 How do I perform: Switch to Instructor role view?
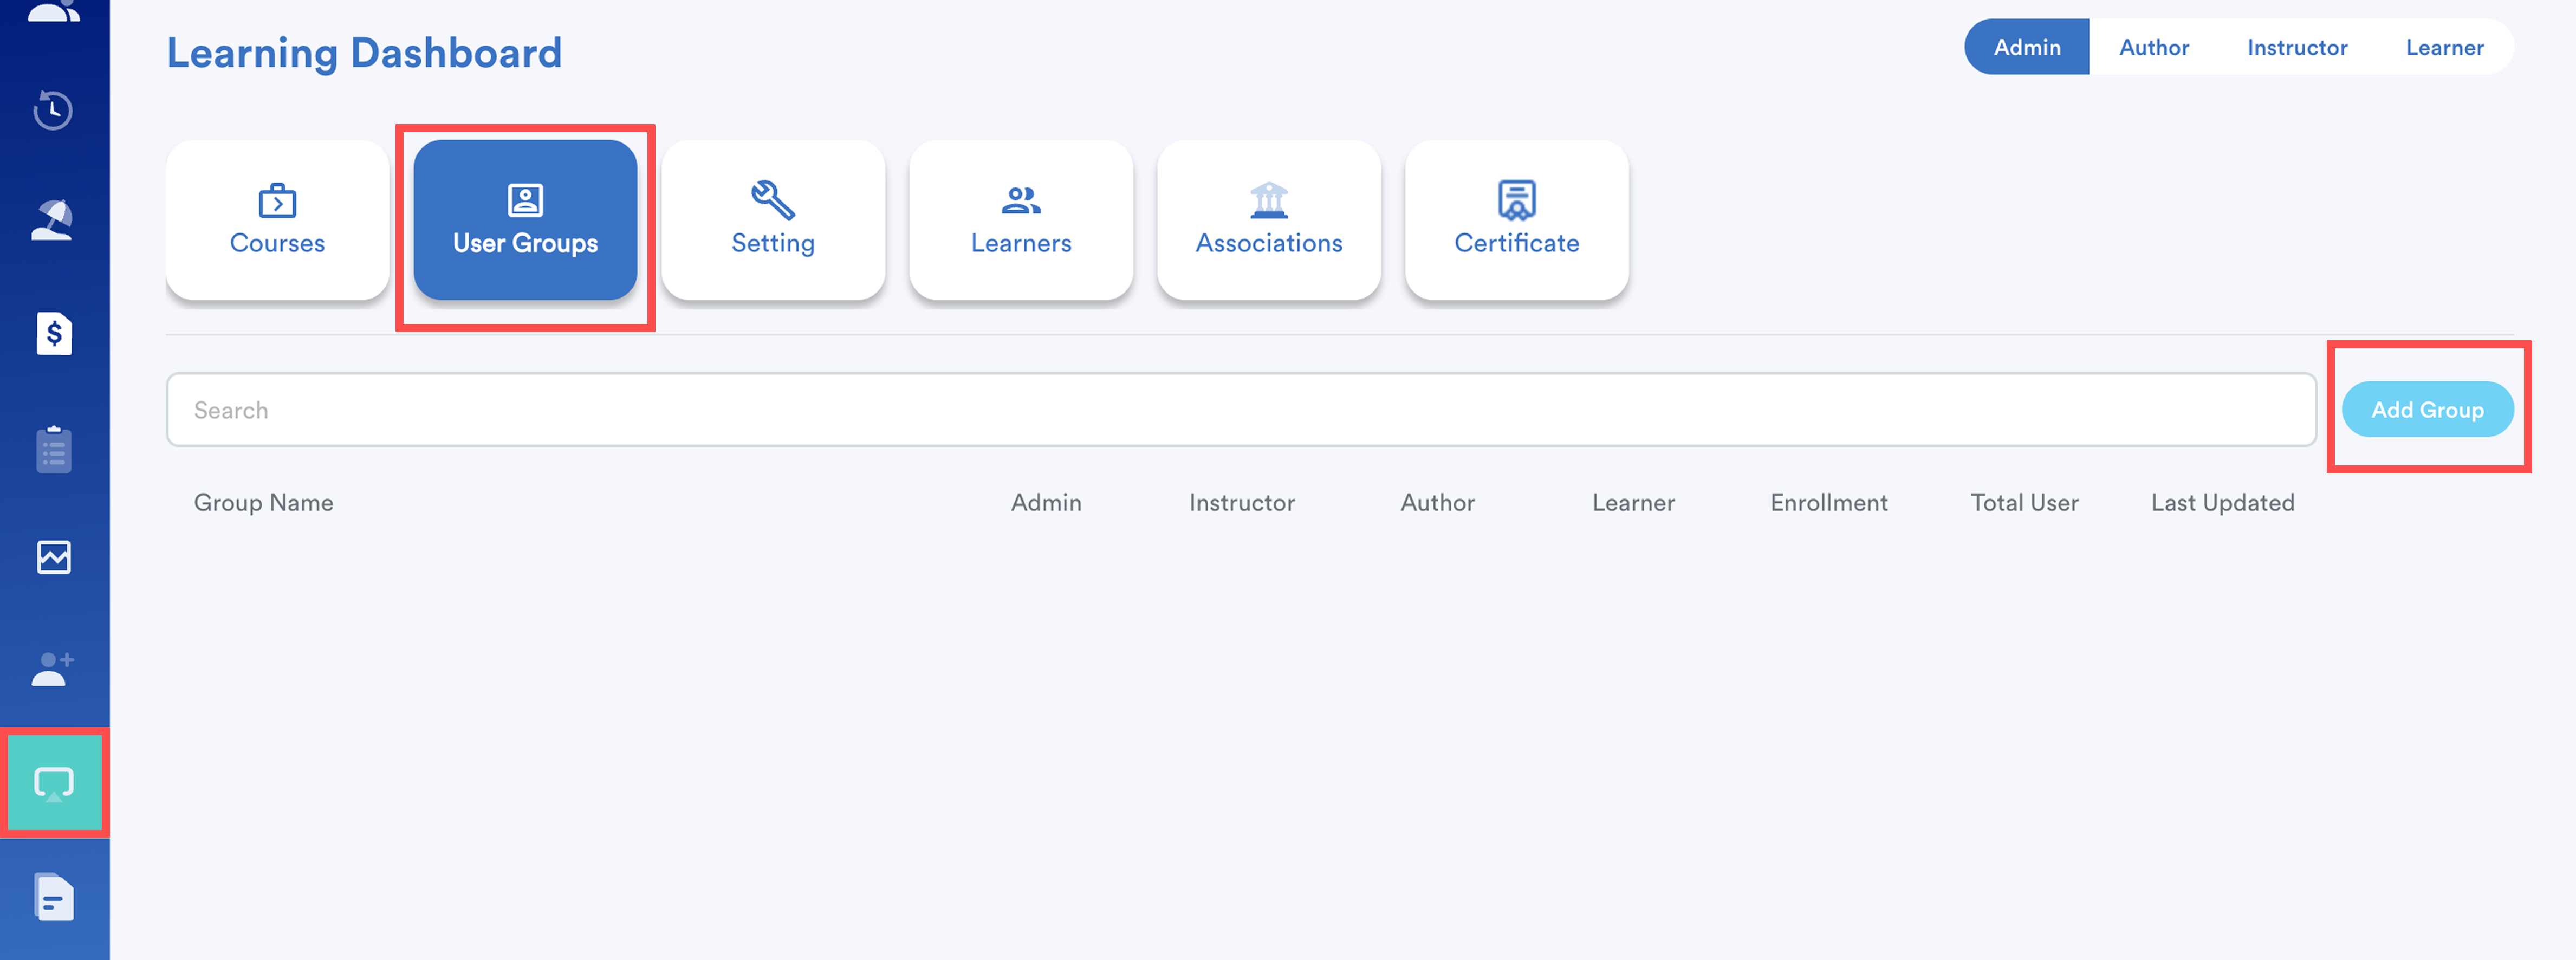coord(2296,47)
